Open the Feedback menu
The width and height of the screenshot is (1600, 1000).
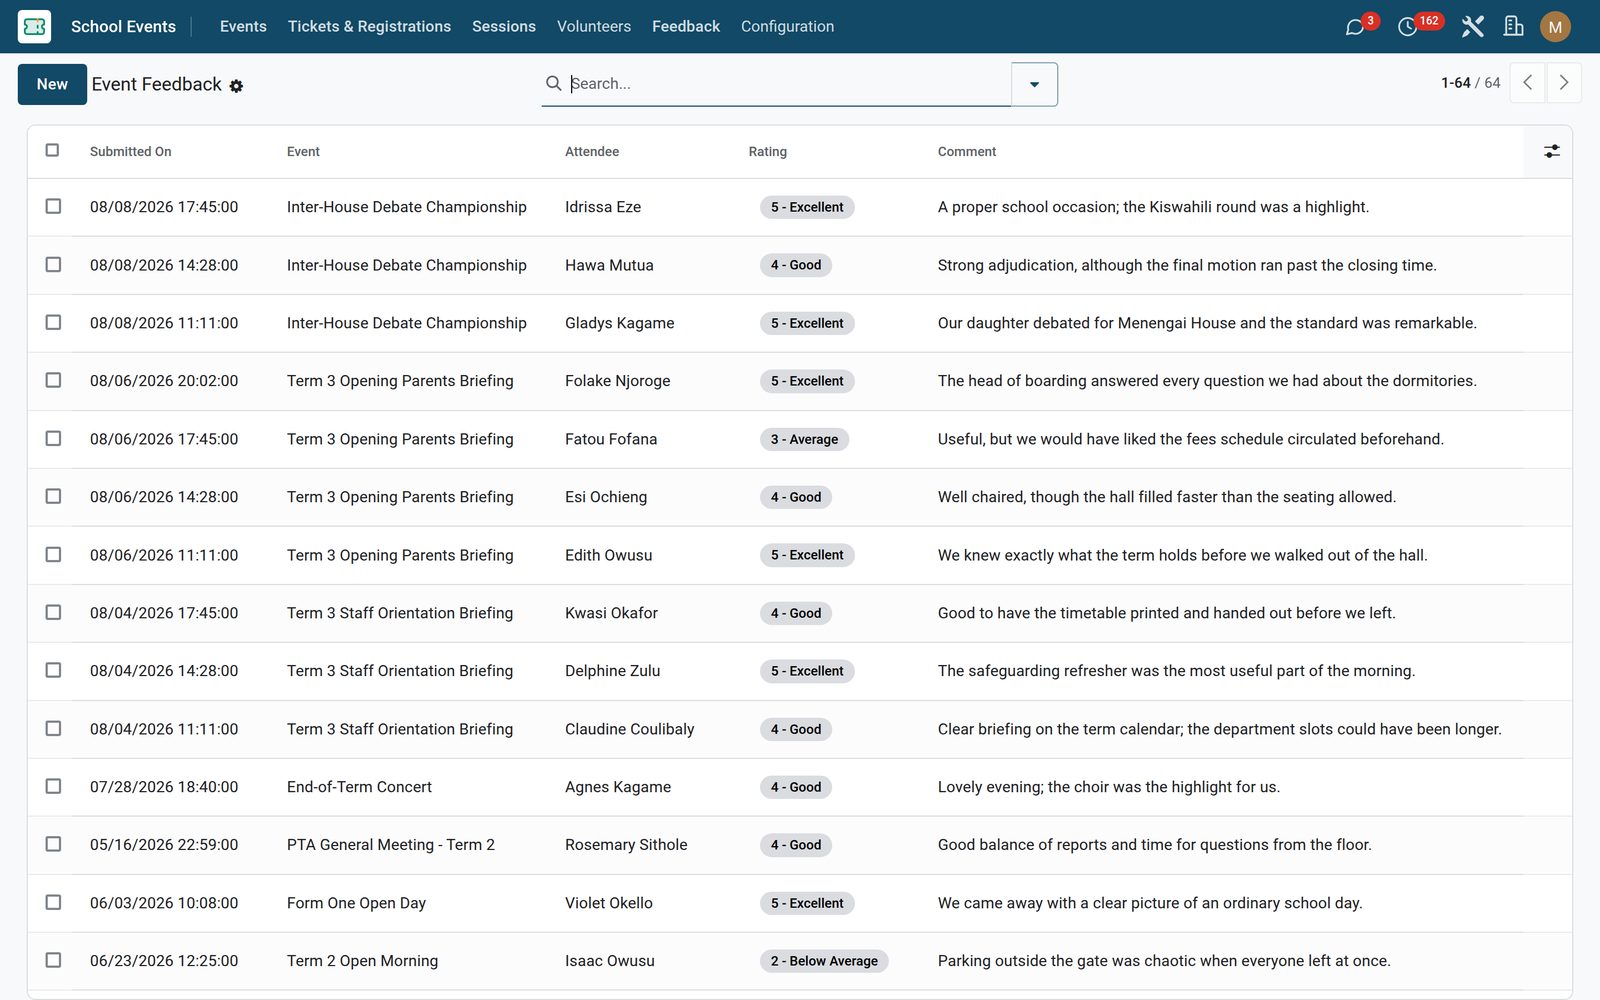pos(686,26)
